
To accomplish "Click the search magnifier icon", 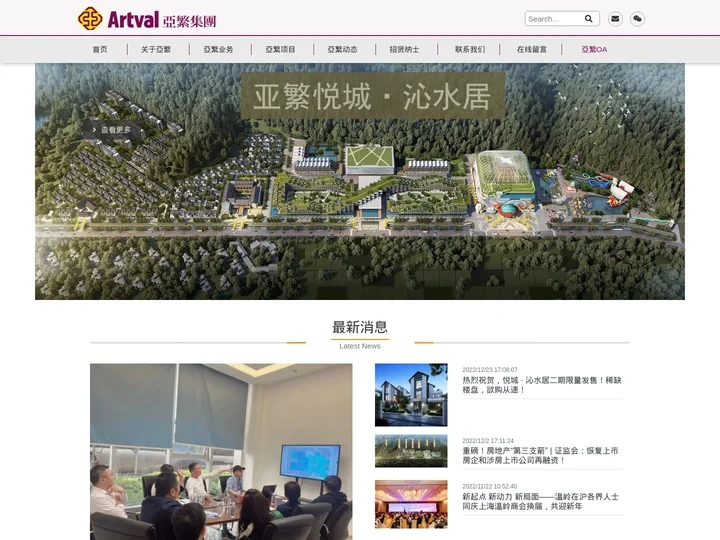I will click(x=589, y=18).
